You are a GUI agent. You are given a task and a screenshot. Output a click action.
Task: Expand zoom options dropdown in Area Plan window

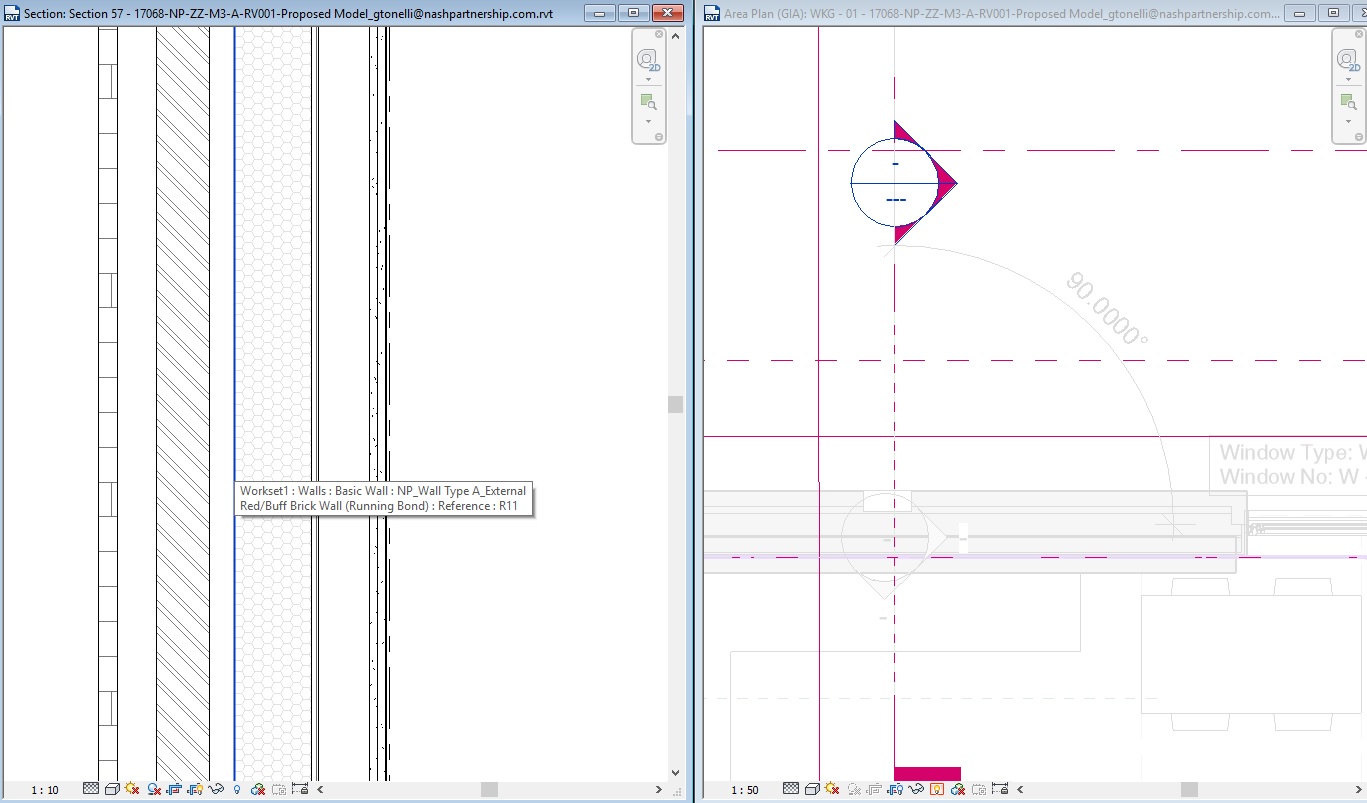(1348, 121)
